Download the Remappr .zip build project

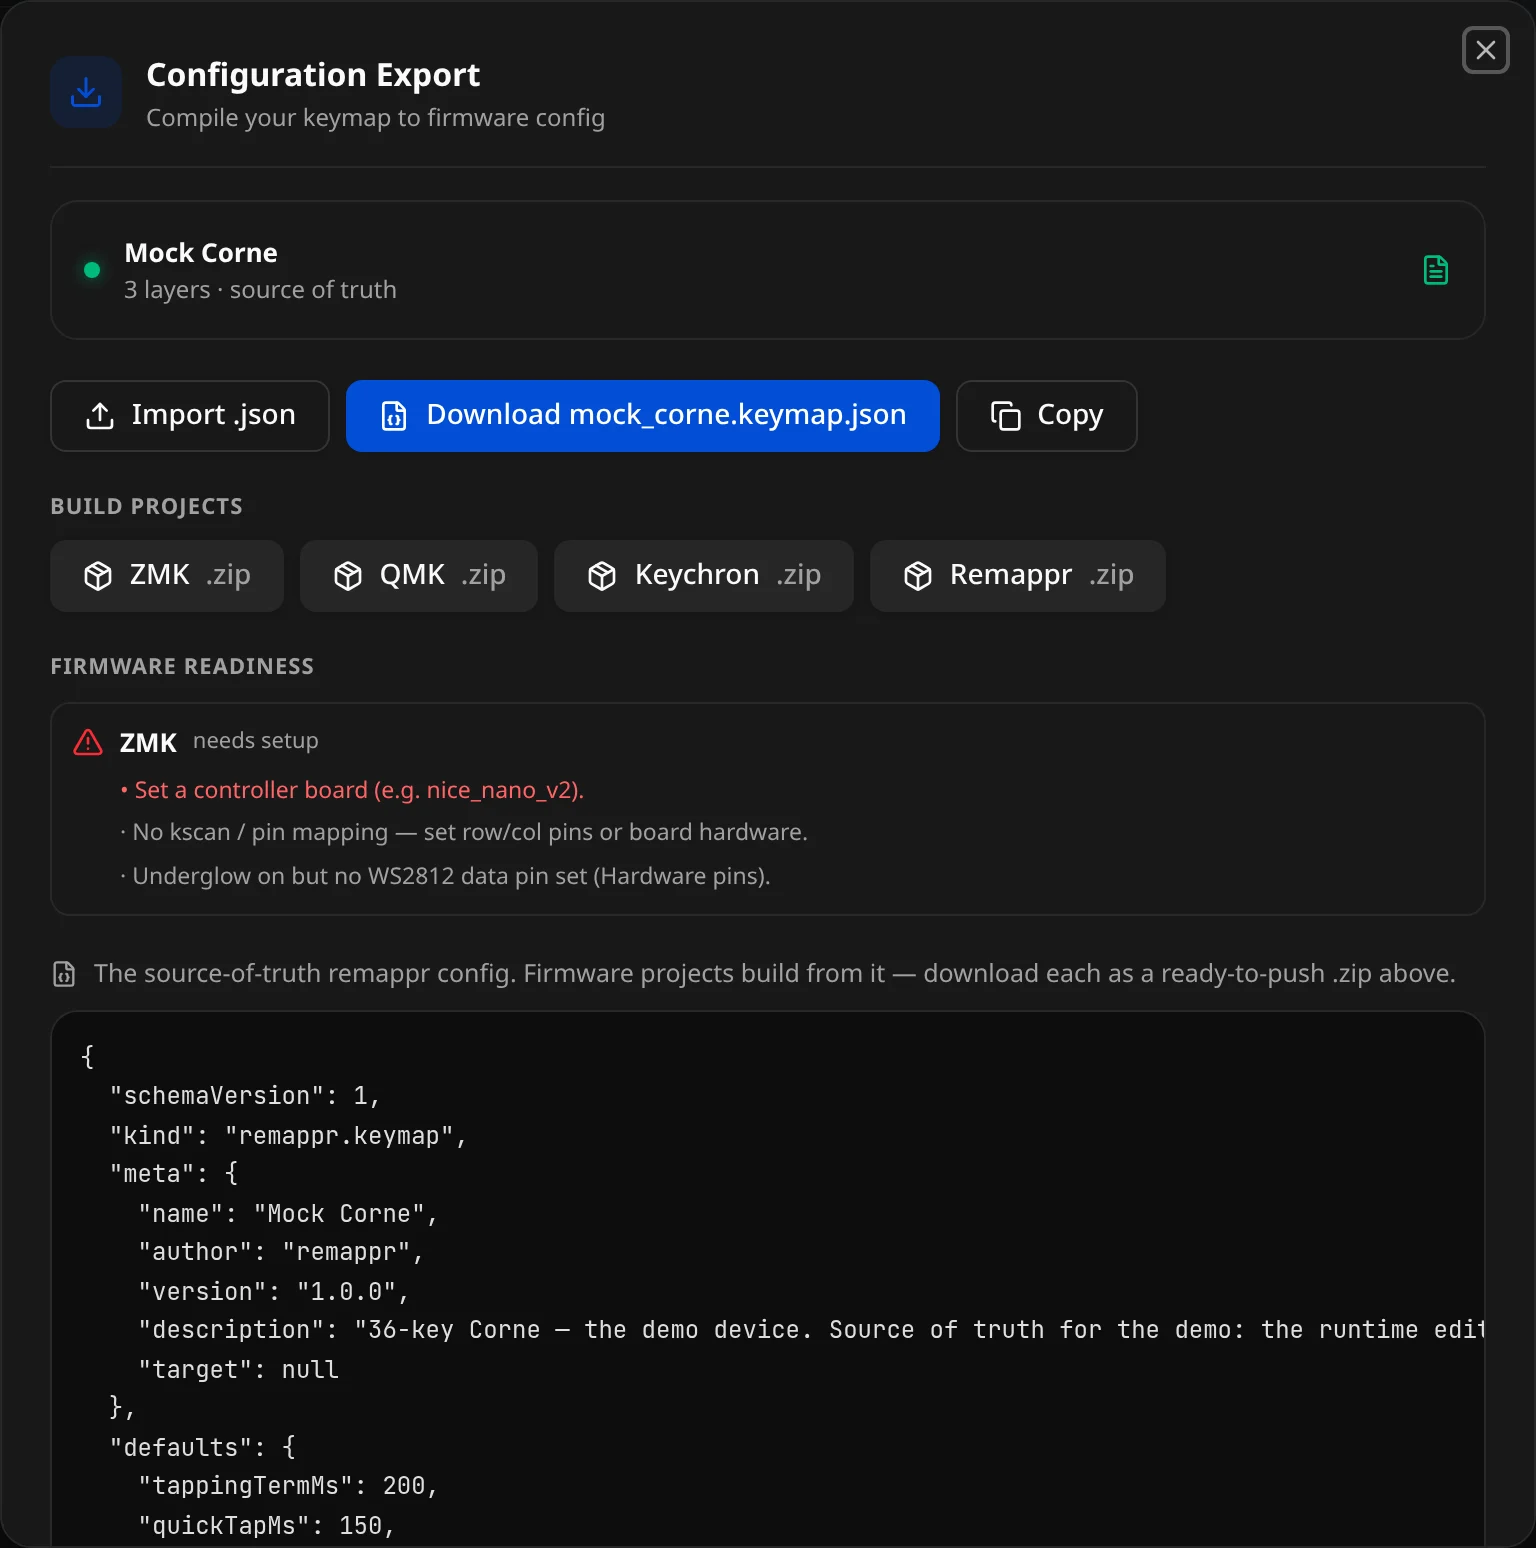[1018, 576]
